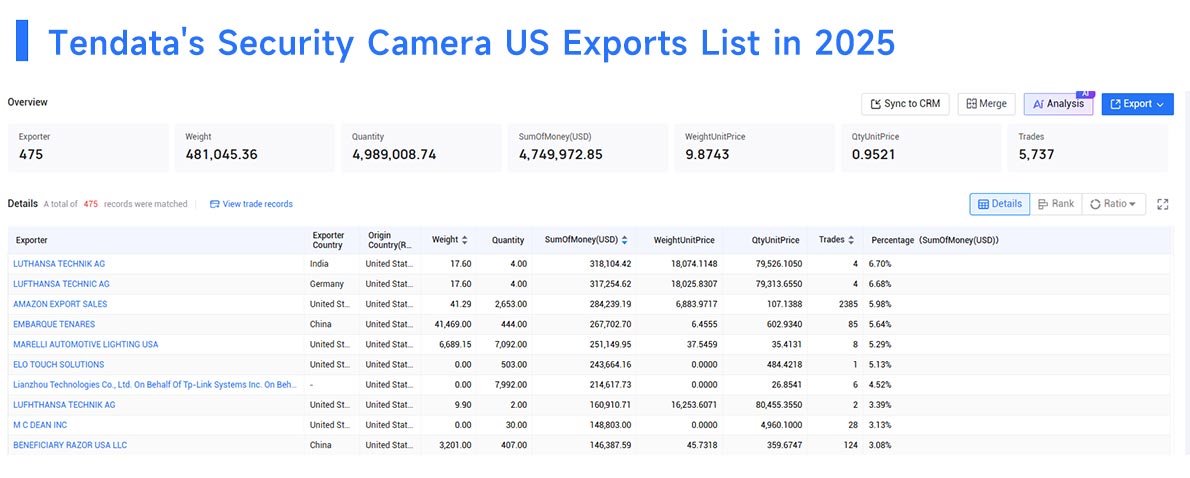The height and width of the screenshot is (478, 1190).
Task: Click the QtyUnitPrice column header
Action: pyautogui.click(x=776, y=240)
